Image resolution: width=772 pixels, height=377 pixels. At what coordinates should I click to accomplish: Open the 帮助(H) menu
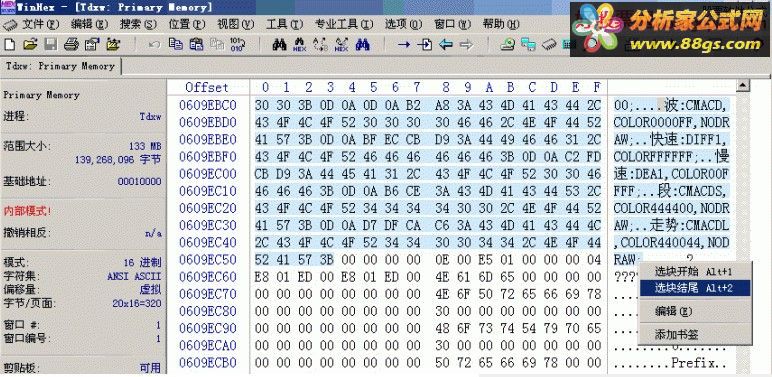pyautogui.click(x=501, y=24)
